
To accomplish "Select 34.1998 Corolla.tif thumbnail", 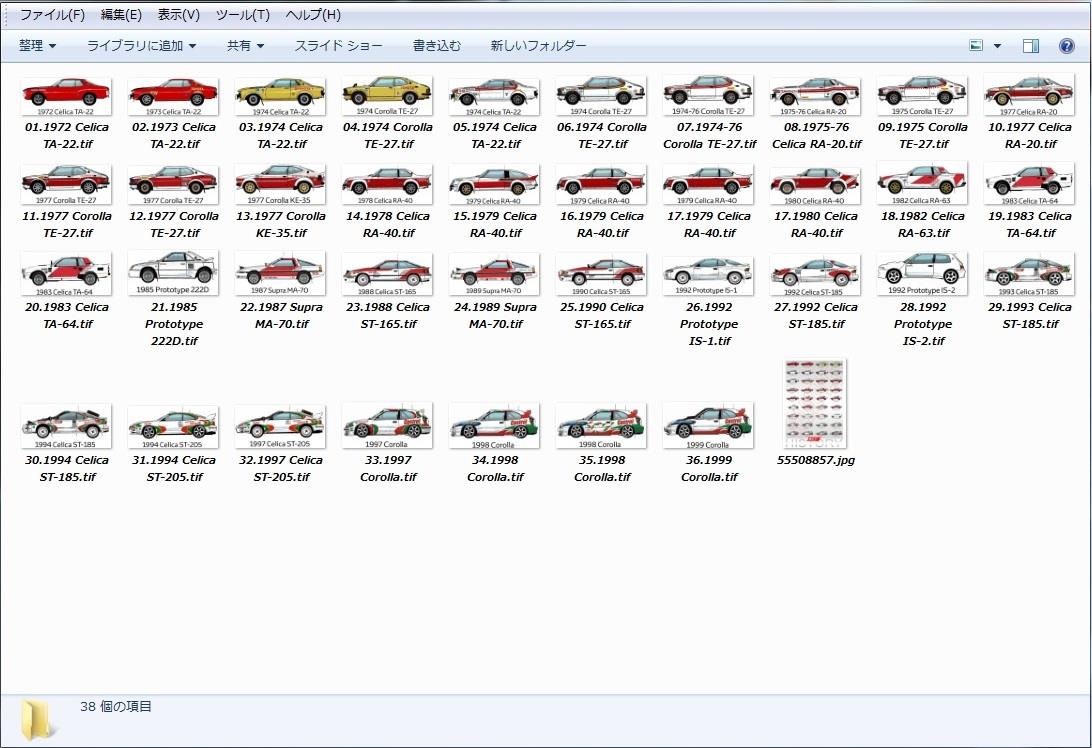I will tap(494, 426).
